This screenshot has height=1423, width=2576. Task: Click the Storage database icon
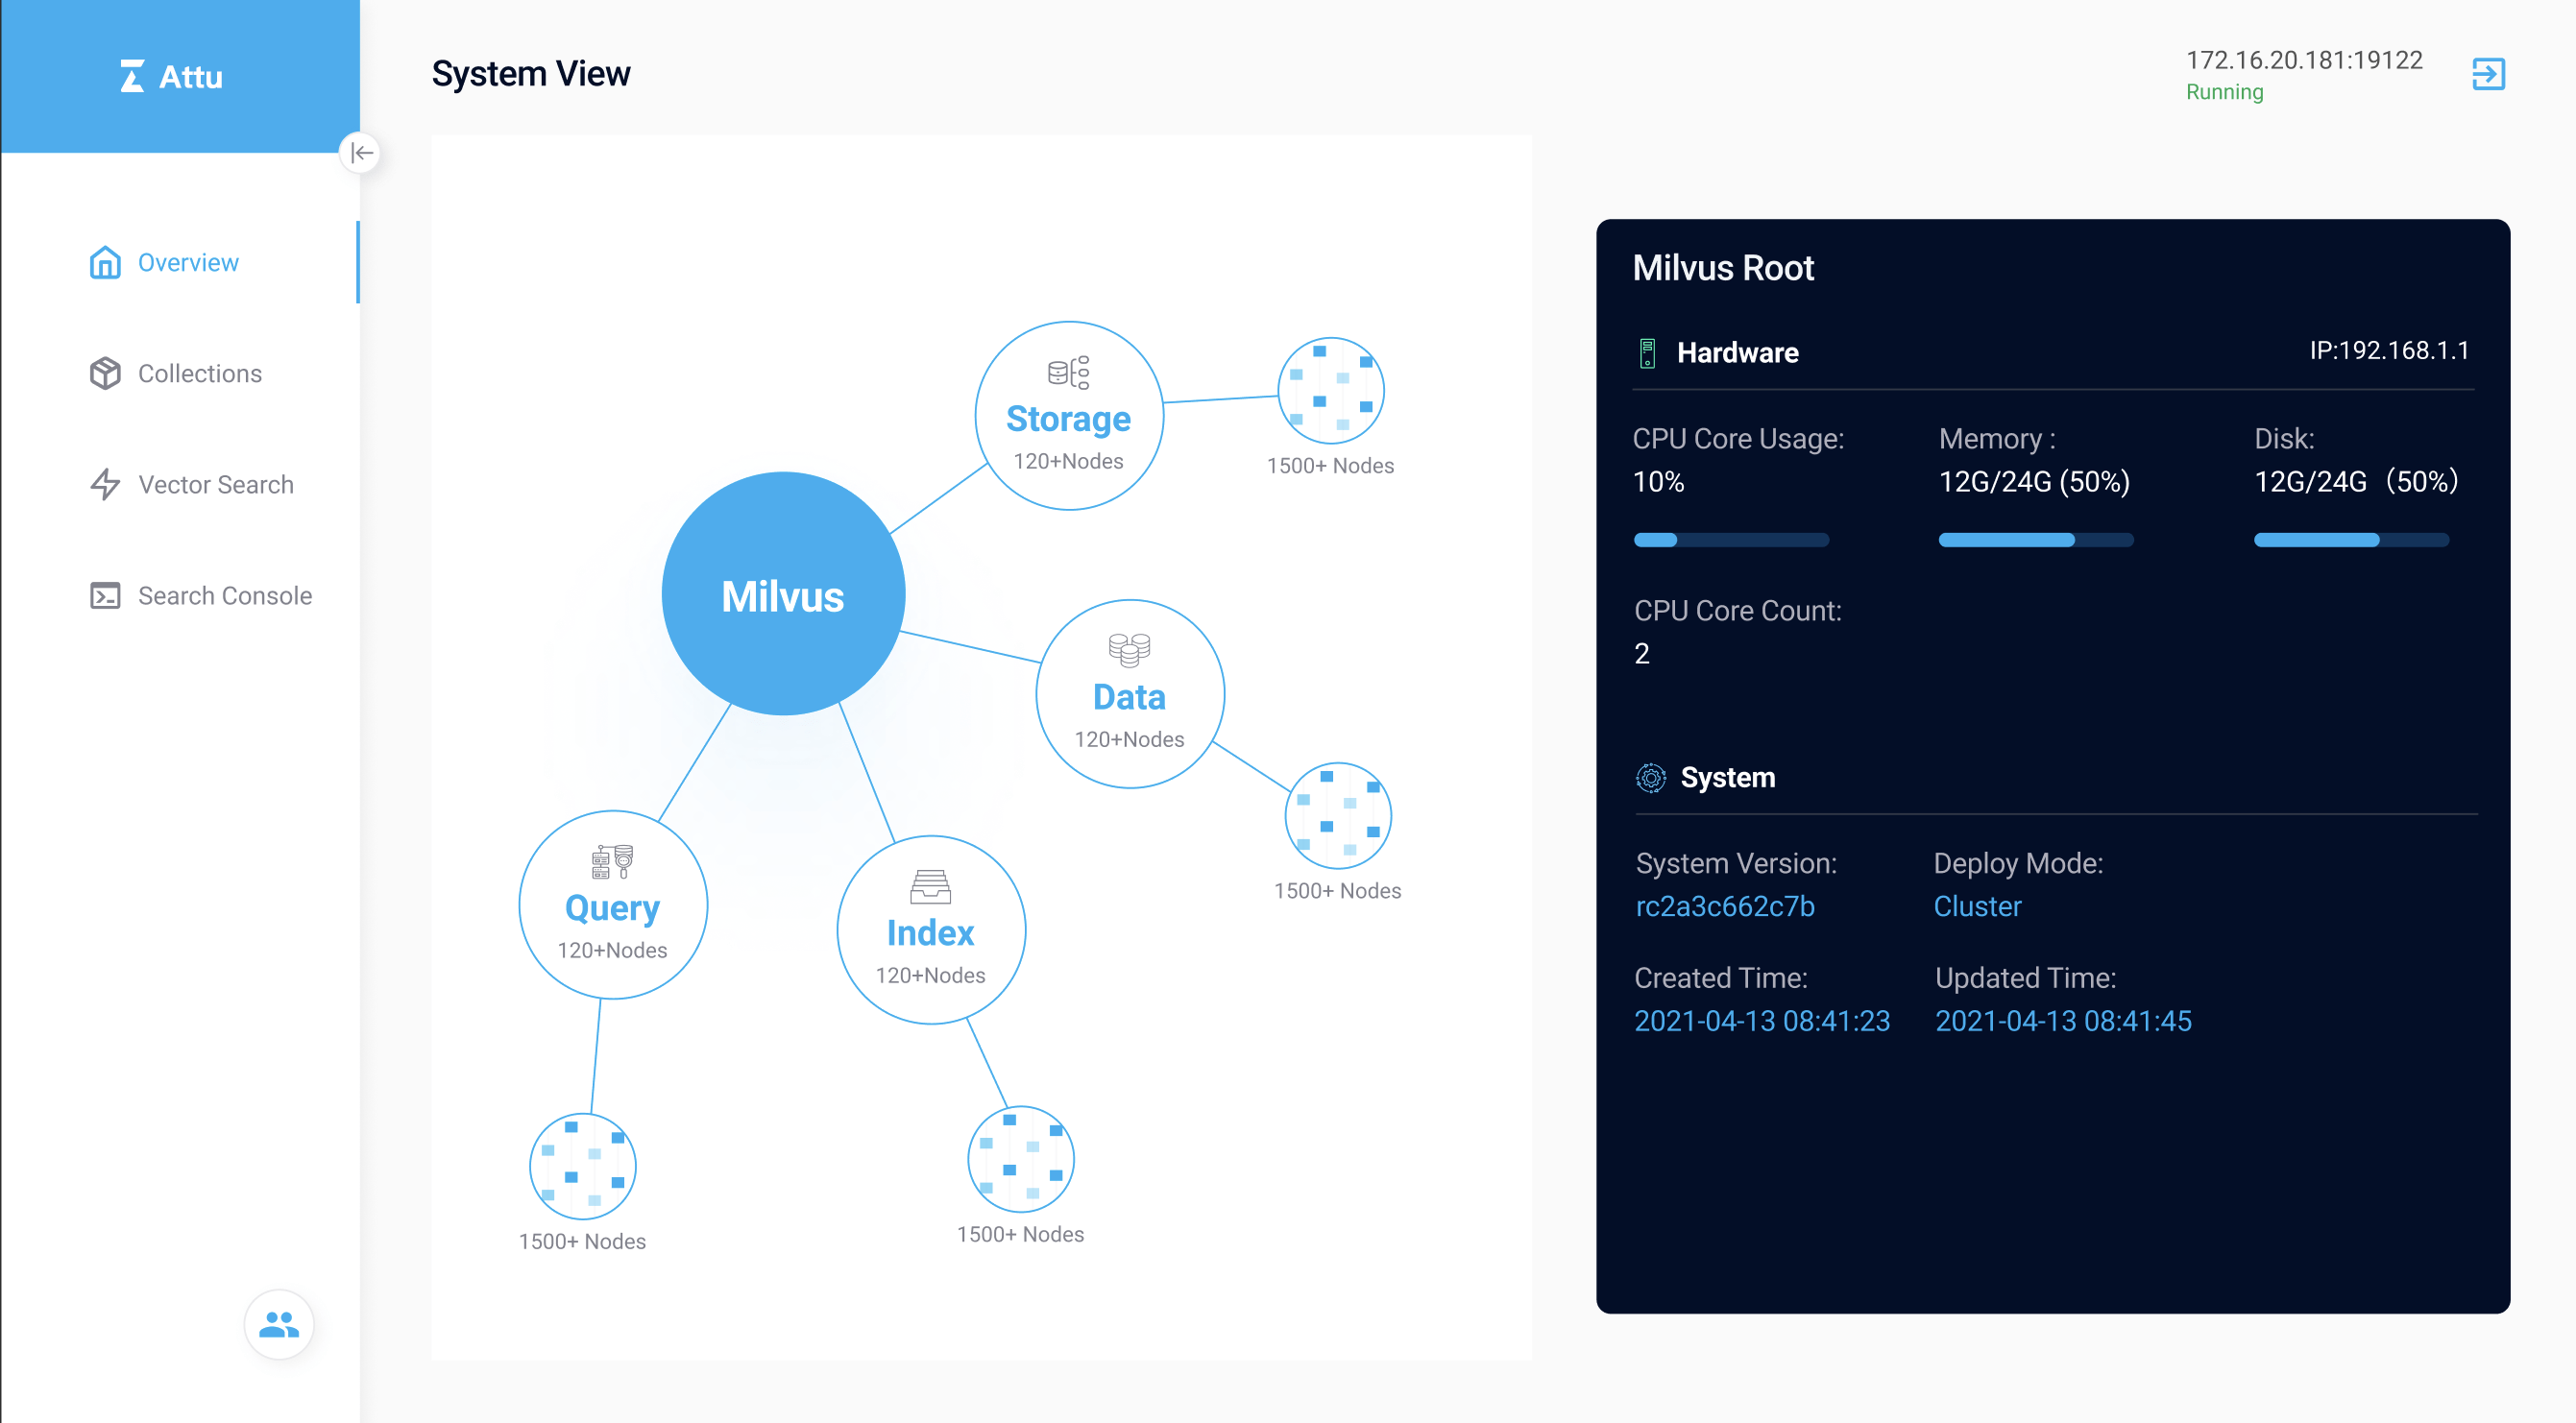click(x=1068, y=372)
